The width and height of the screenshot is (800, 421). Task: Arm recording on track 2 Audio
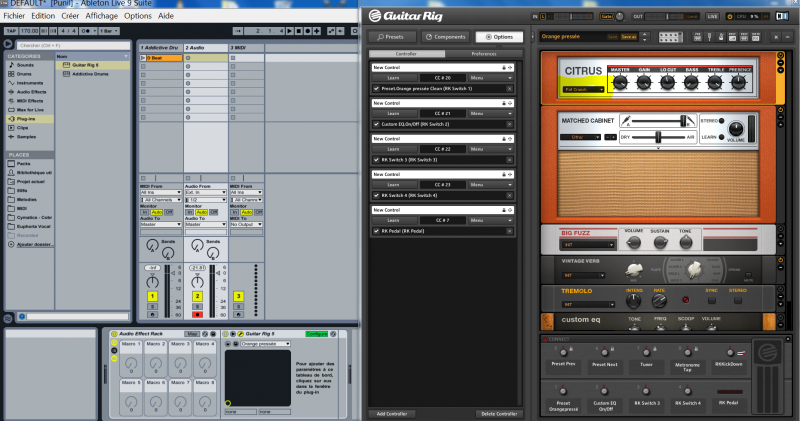click(198, 313)
